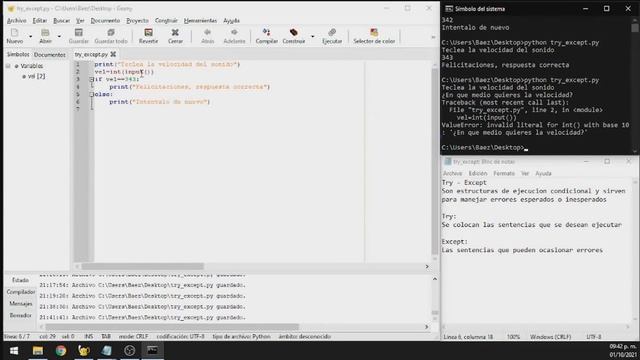Click the Cerrar toolbar icon
The image size is (640, 360).
tap(175, 36)
